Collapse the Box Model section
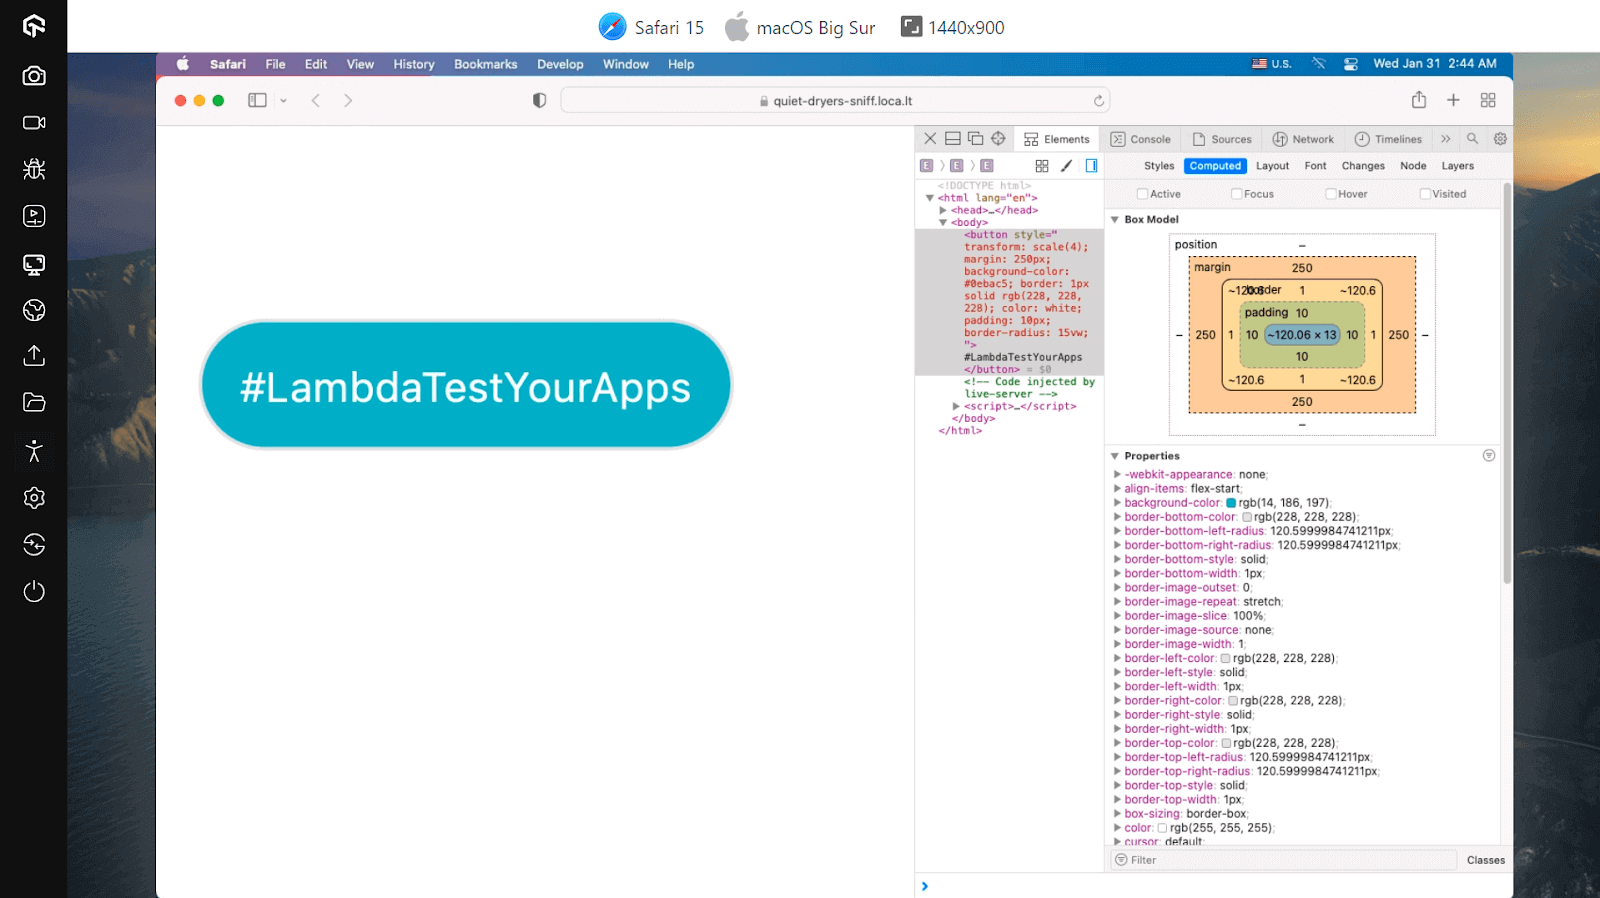Screen dimensions: 1600x898 [x=1115, y=220]
